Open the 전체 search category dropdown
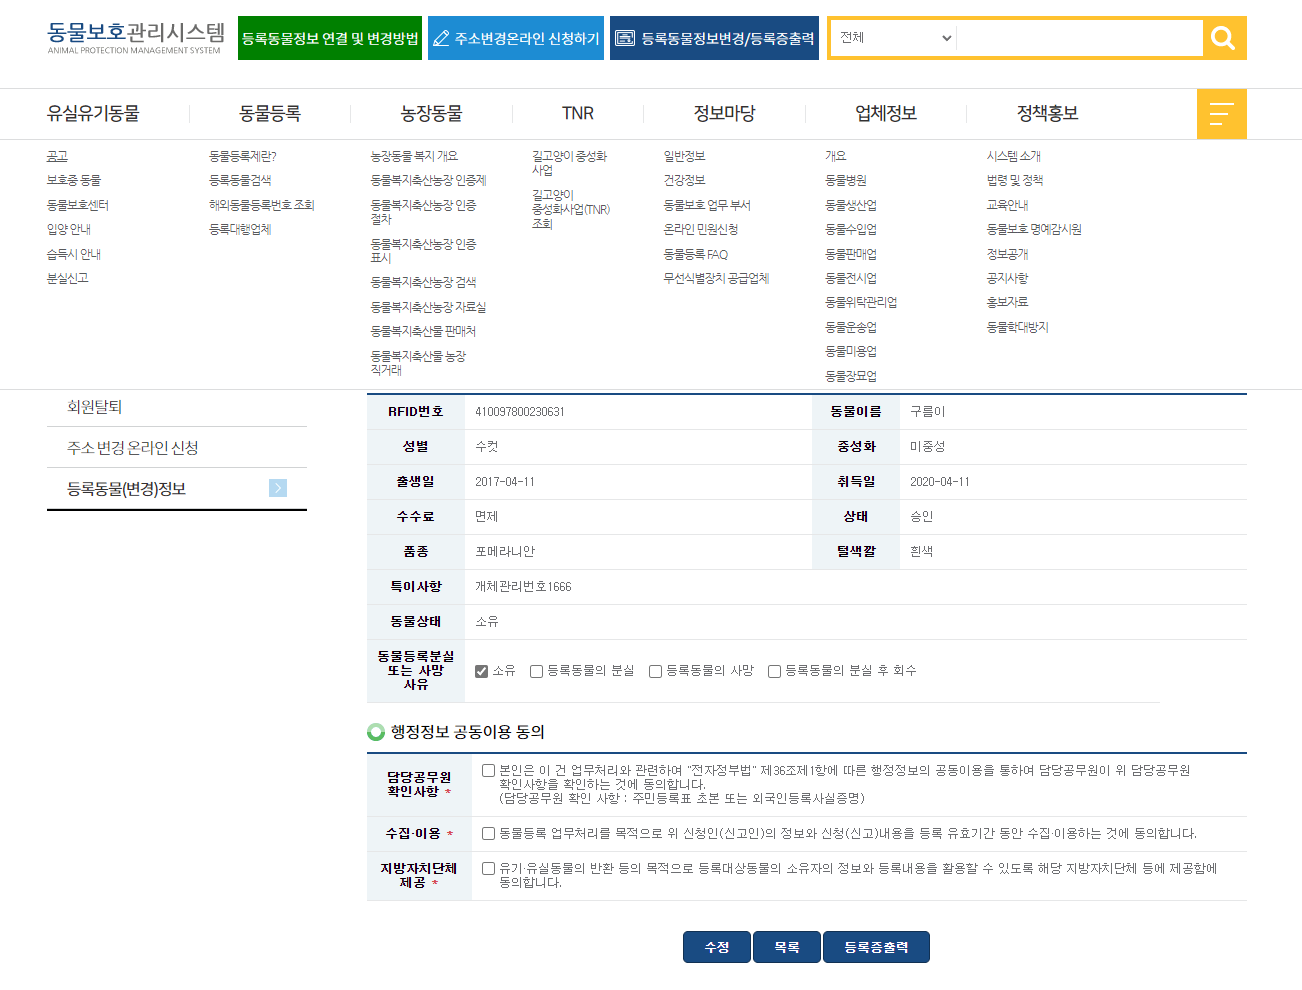Image resolution: width=1302 pixels, height=990 pixels. [894, 38]
